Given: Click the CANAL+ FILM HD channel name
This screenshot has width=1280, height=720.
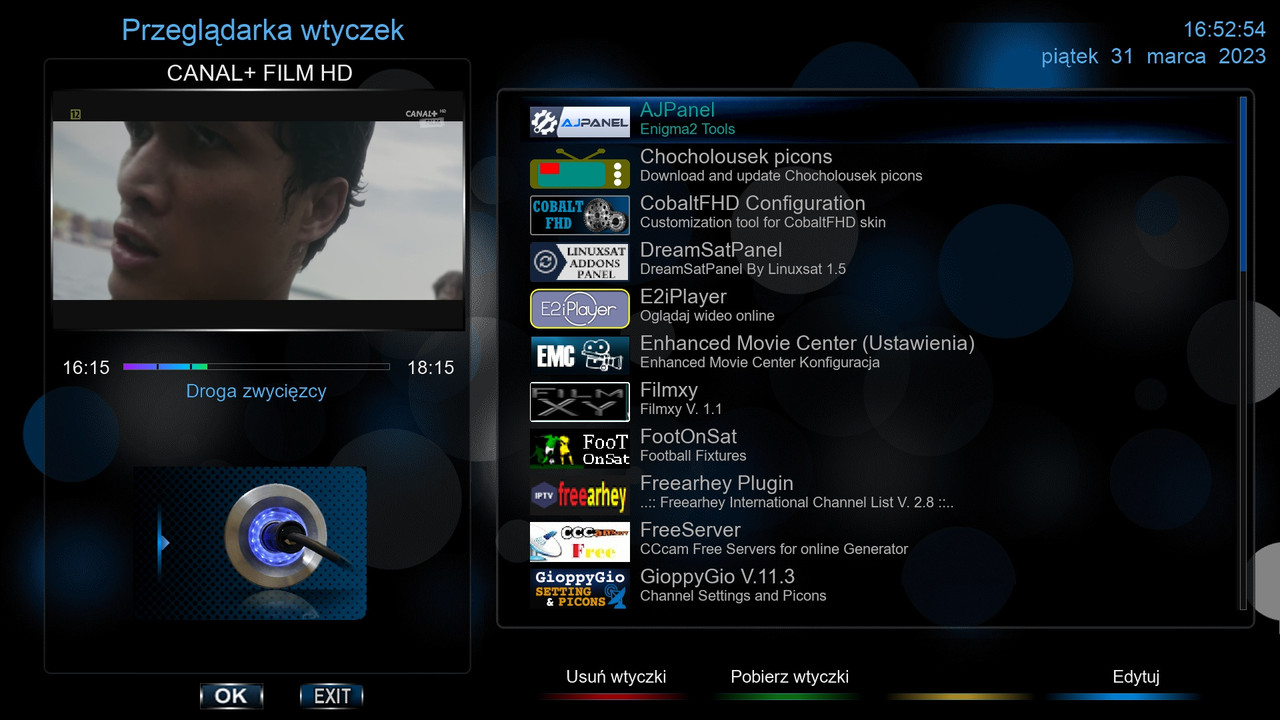Looking at the screenshot, I should [x=259, y=74].
